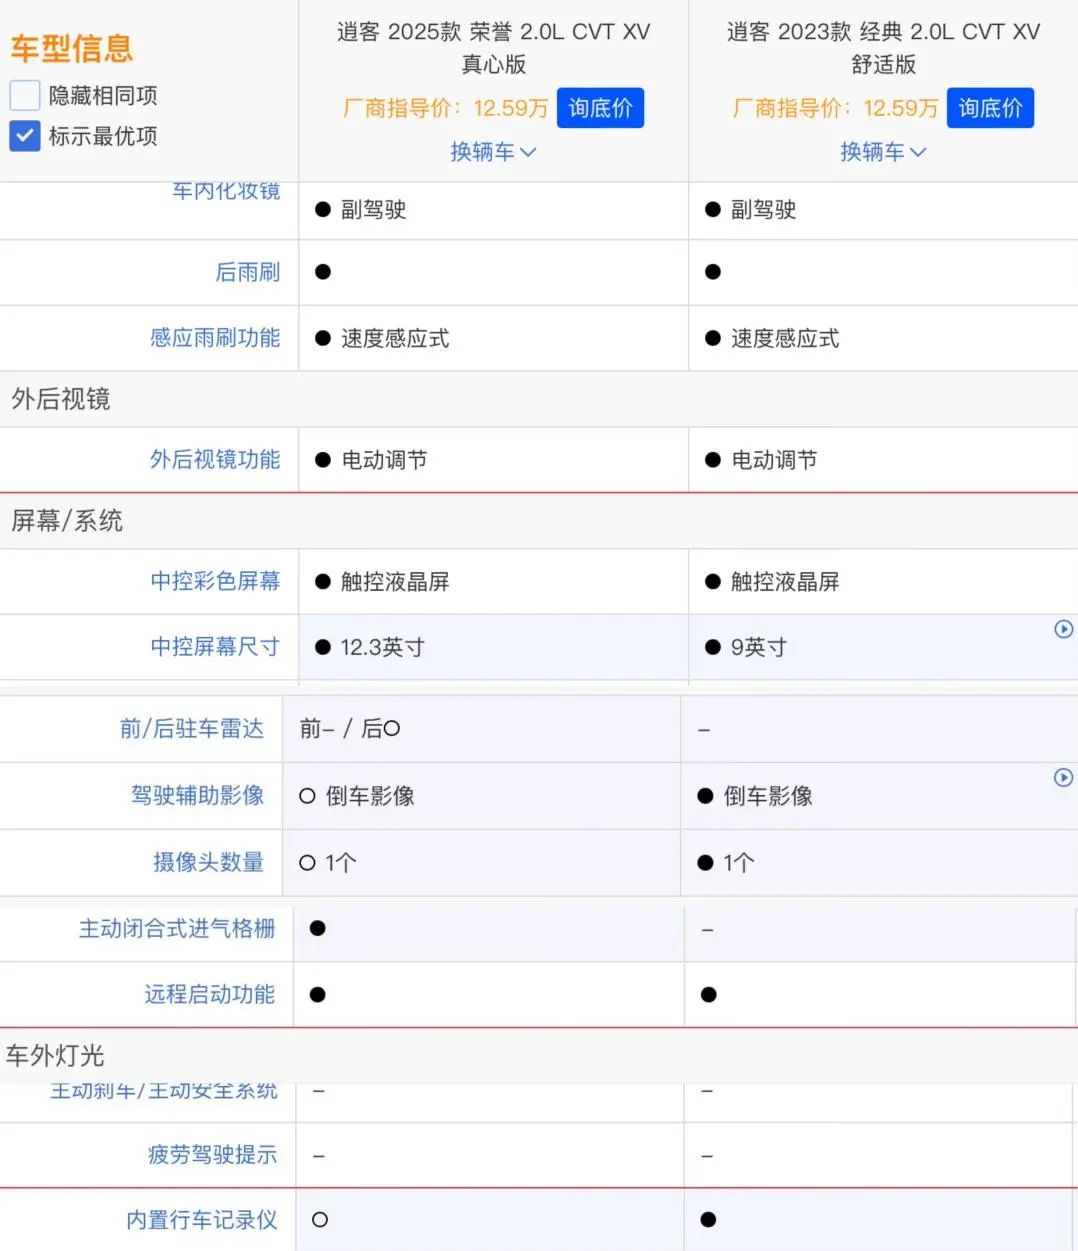Image resolution: width=1078 pixels, height=1251 pixels.
Task: Open 内置行车记录仪 parameter link
Action: 201,1220
